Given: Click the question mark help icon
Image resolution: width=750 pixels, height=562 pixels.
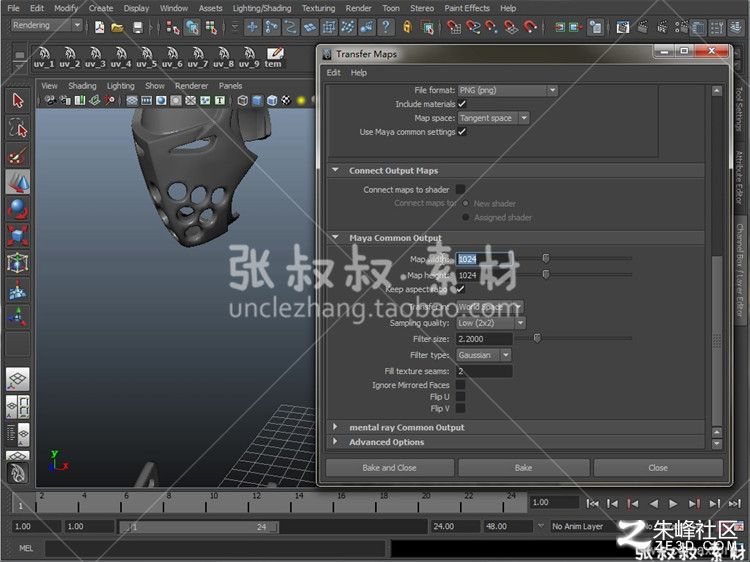Looking at the screenshot, I should click(386, 27).
